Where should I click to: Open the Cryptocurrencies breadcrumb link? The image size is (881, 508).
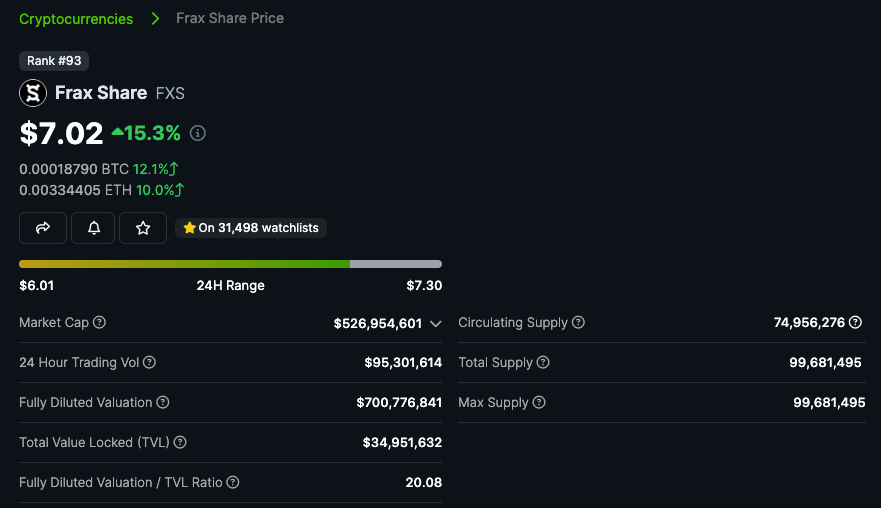click(76, 19)
